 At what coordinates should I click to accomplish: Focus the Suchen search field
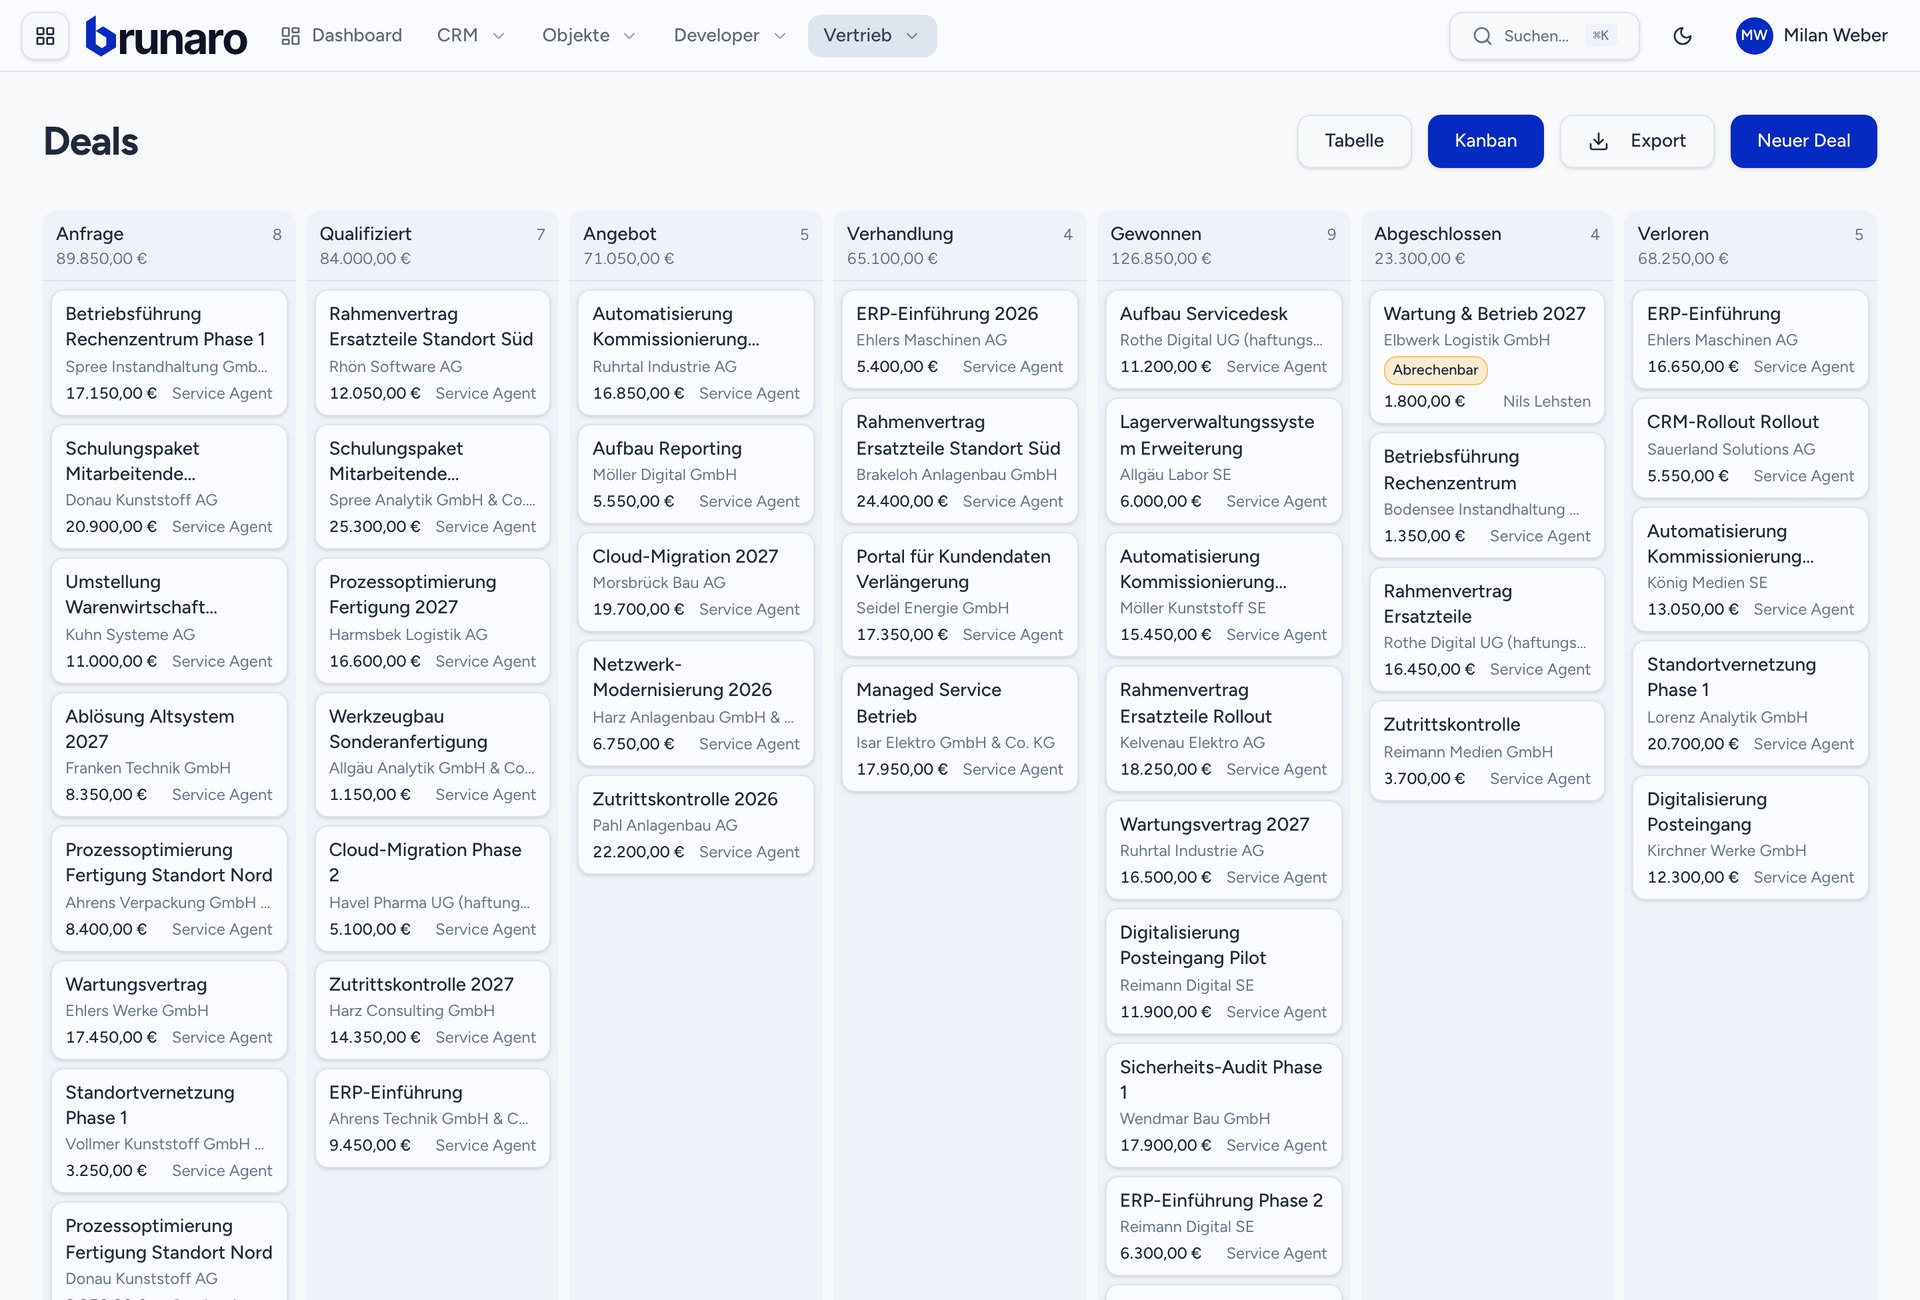tap(1544, 36)
